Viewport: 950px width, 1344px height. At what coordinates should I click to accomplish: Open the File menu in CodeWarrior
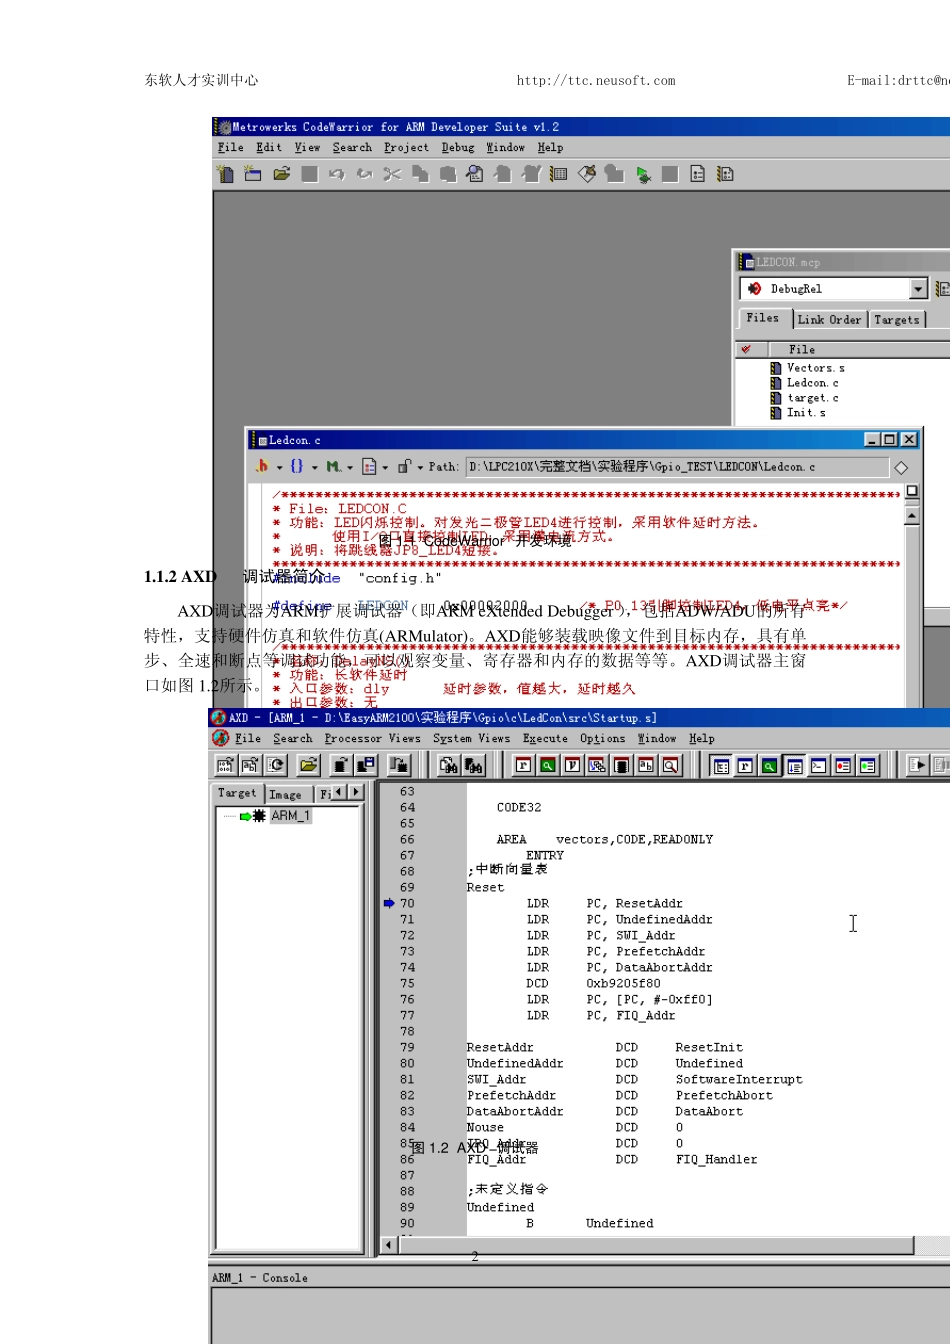[x=231, y=147]
